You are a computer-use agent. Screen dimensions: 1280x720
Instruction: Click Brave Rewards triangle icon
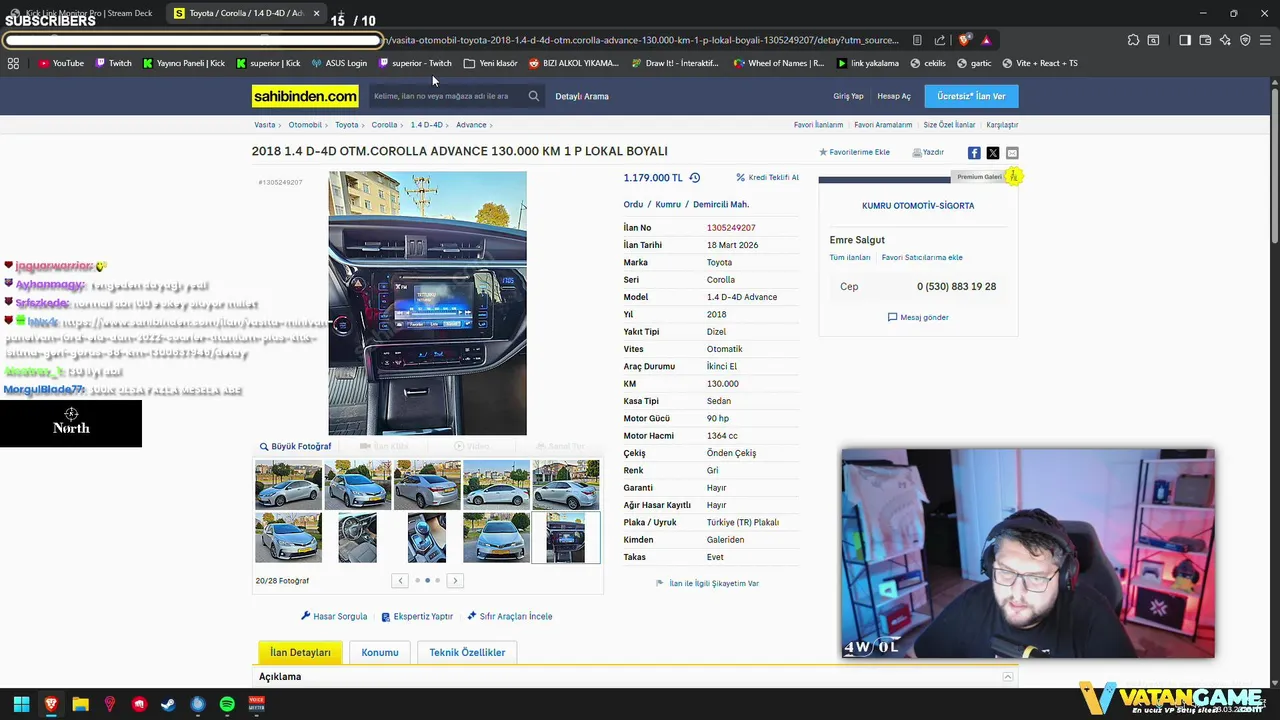986,40
